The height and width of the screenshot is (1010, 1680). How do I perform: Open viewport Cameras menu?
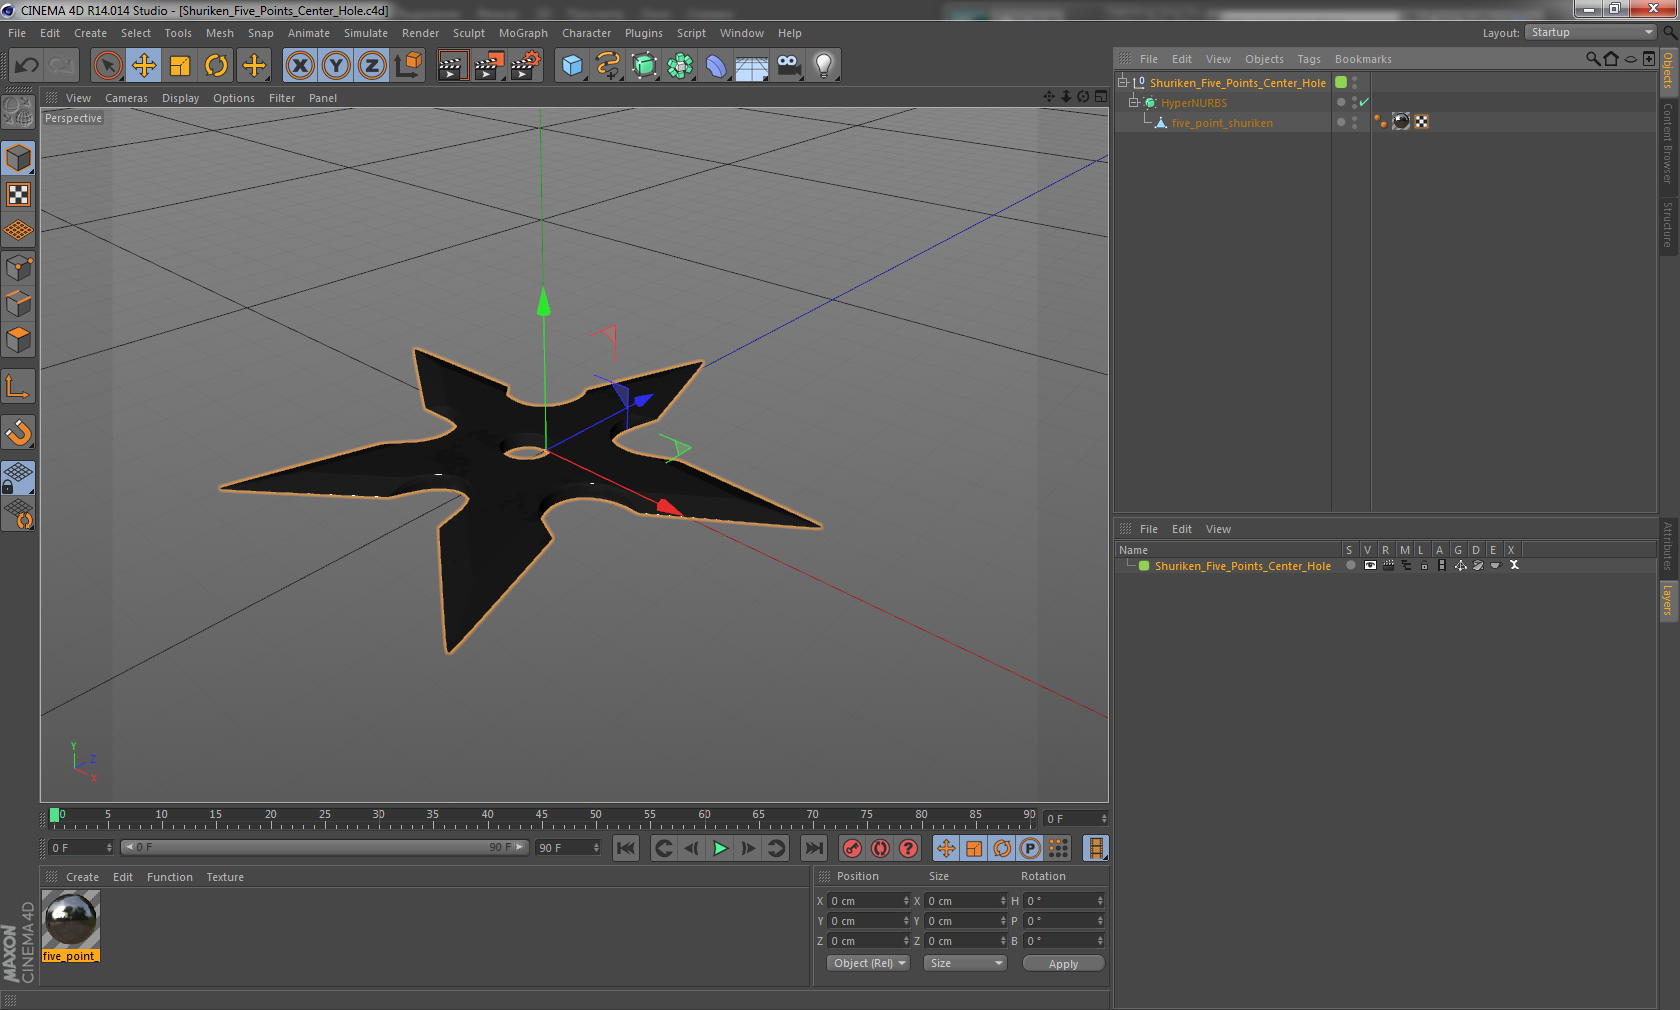click(x=126, y=98)
